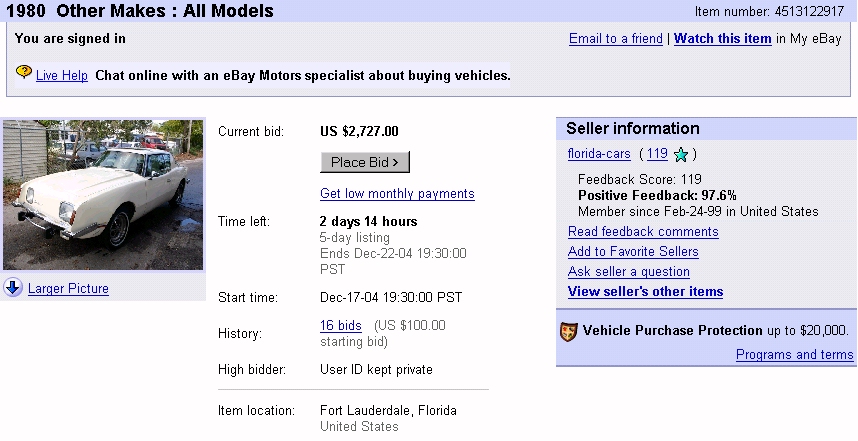Screen dimensions: 858x441
Task: Open the white car thumbnail photo
Action: tap(102, 195)
